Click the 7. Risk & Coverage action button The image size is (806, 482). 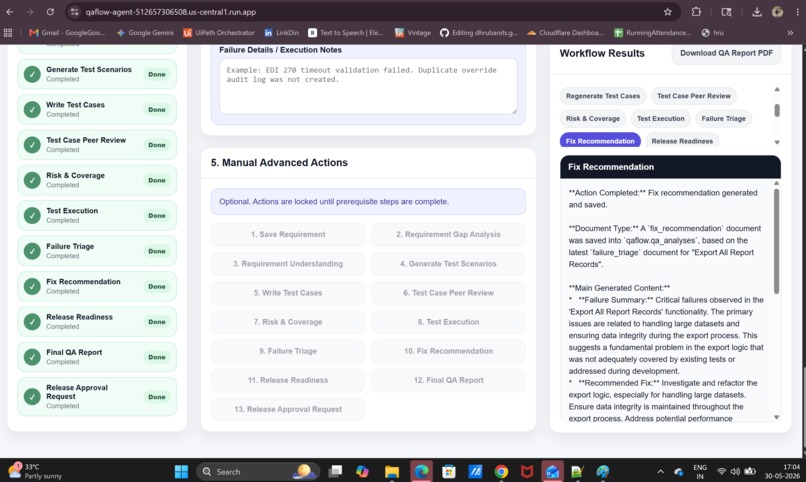coord(288,322)
